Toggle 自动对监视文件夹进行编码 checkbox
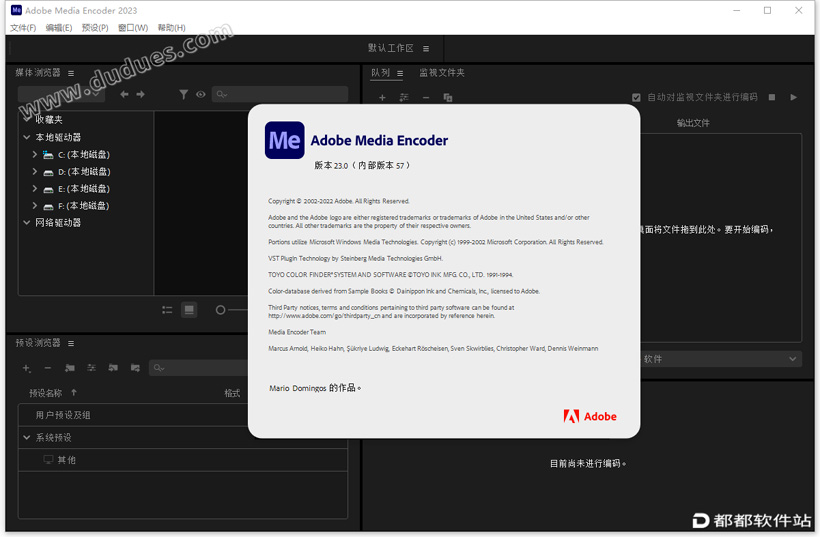This screenshot has width=820, height=537. (x=636, y=97)
